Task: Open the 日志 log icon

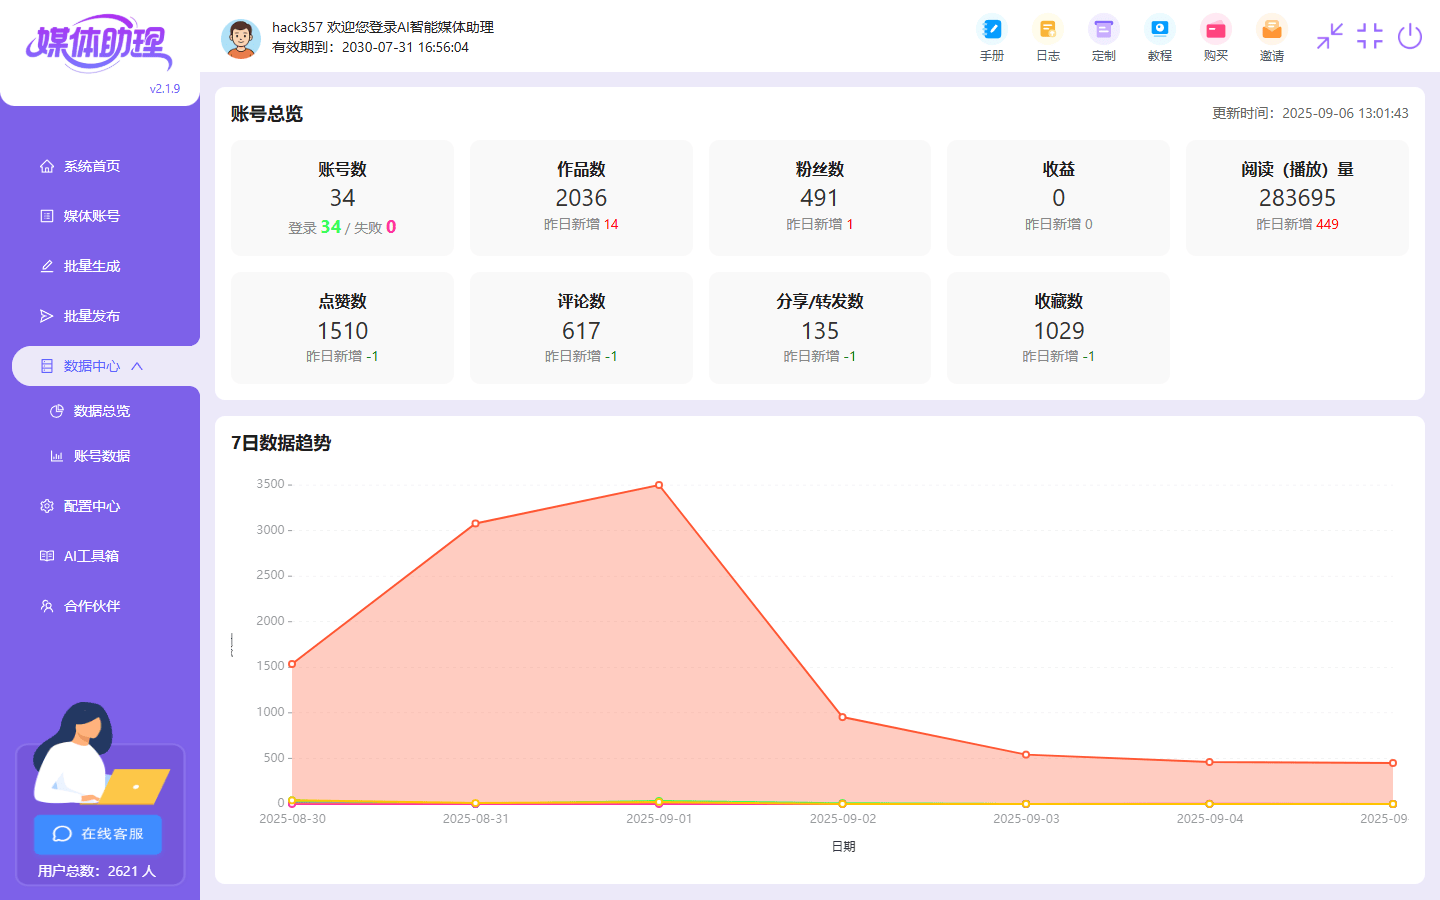Action: (1047, 39)
